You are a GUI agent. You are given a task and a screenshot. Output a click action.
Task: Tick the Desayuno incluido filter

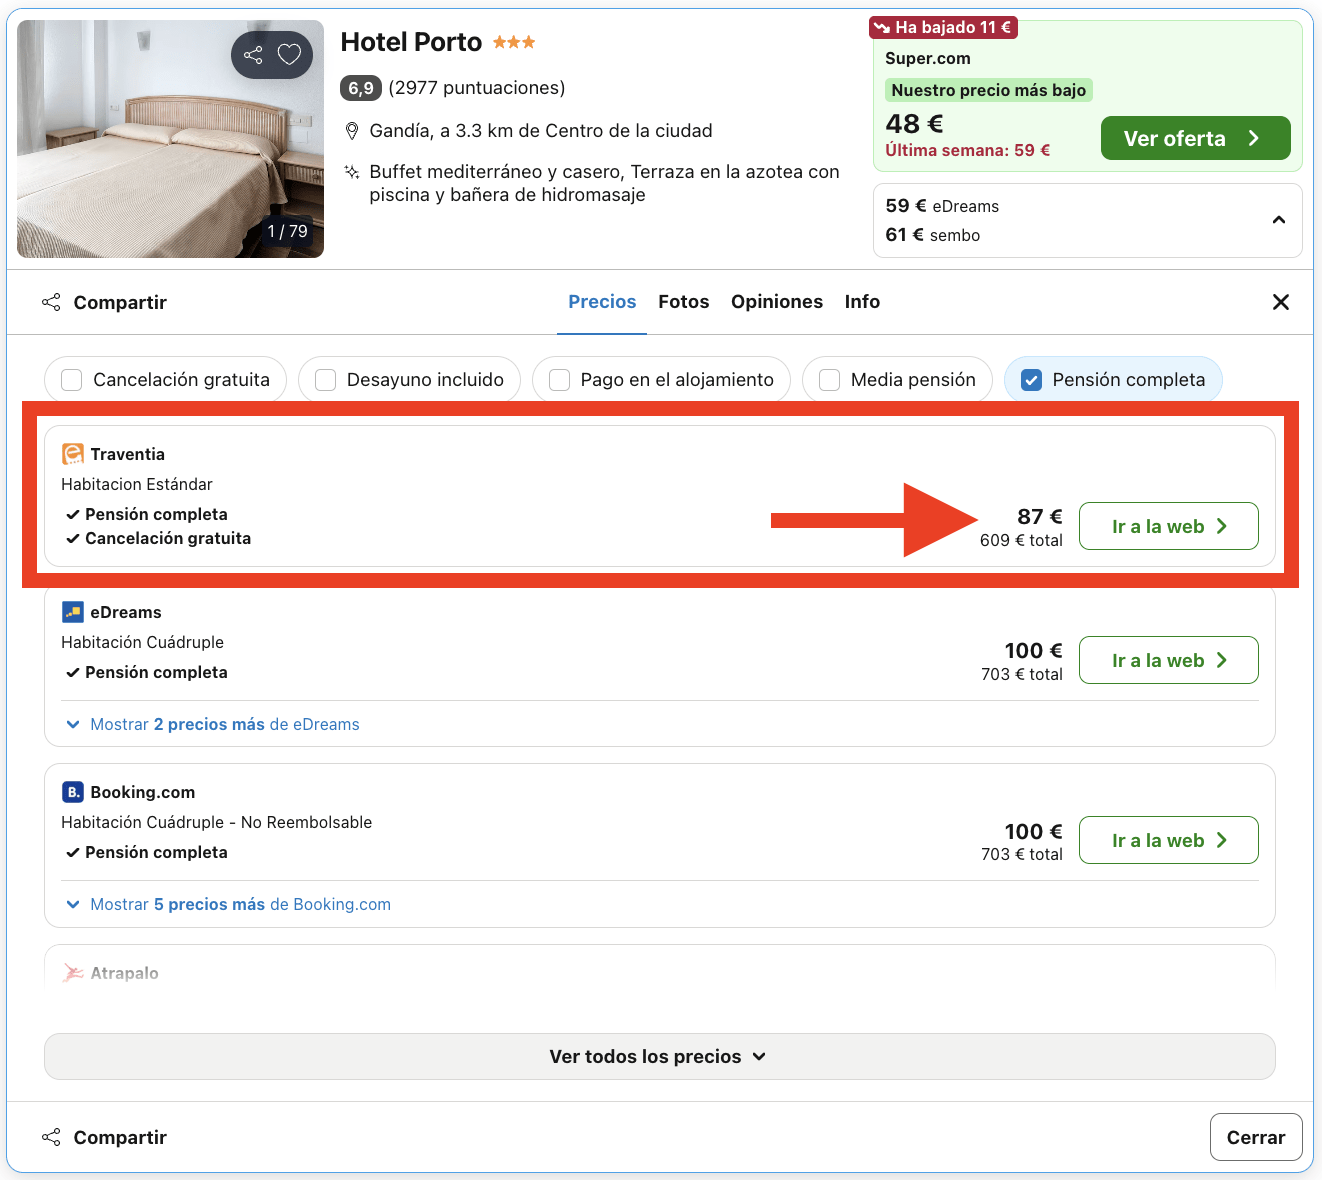tap(326, 380)
